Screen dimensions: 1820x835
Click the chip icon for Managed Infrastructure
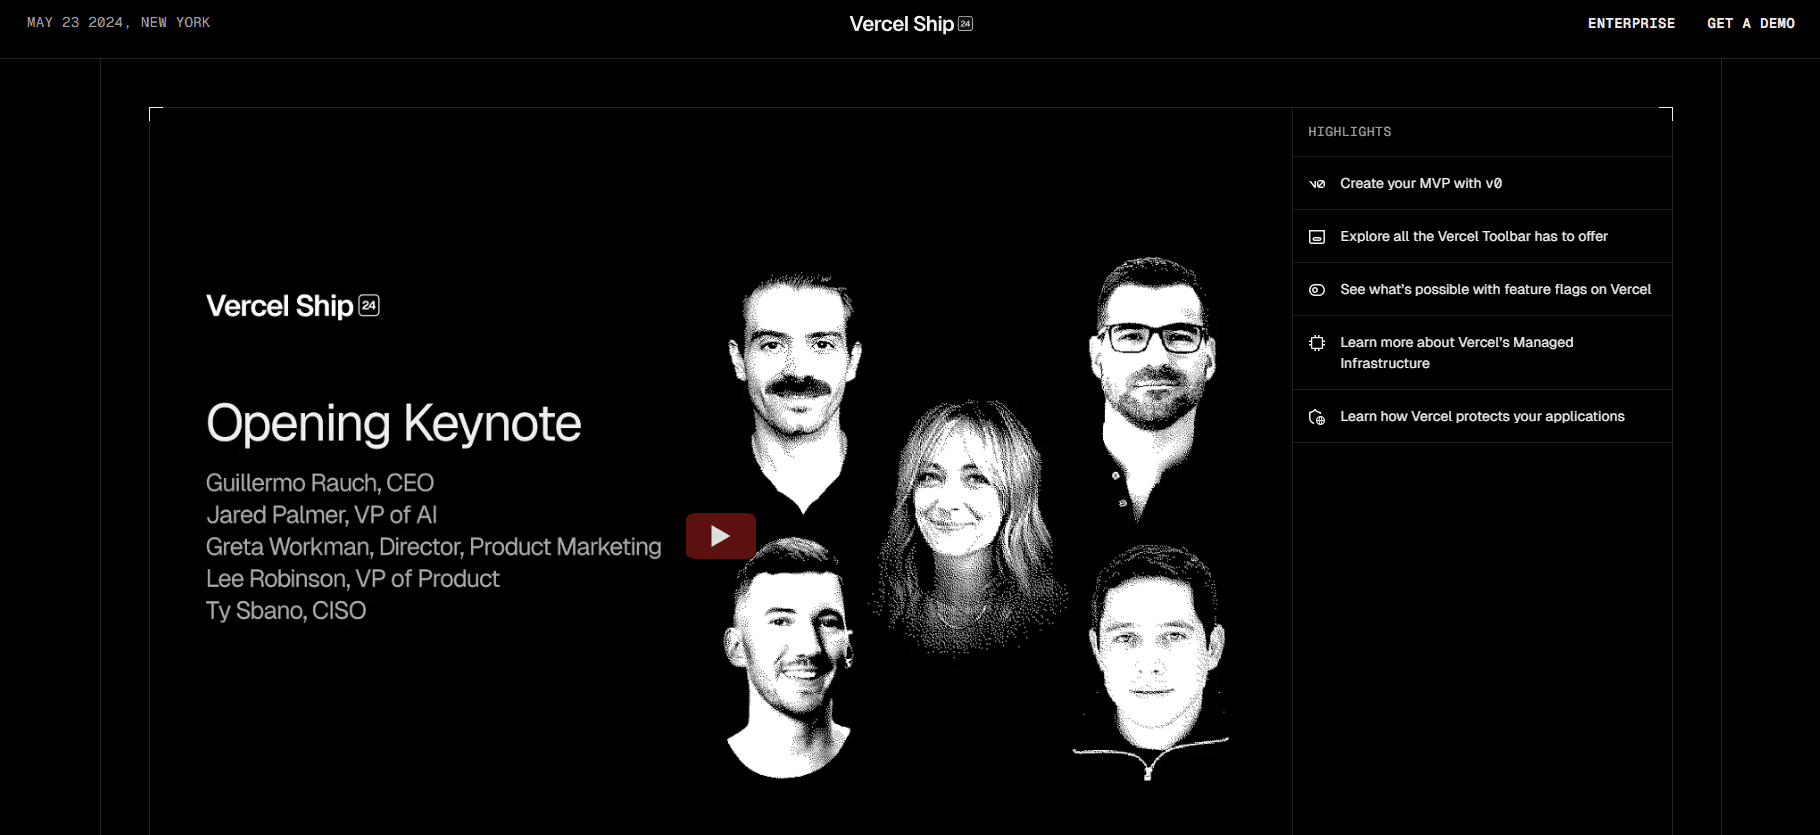pyautogui.click(x=1317, y=343)
